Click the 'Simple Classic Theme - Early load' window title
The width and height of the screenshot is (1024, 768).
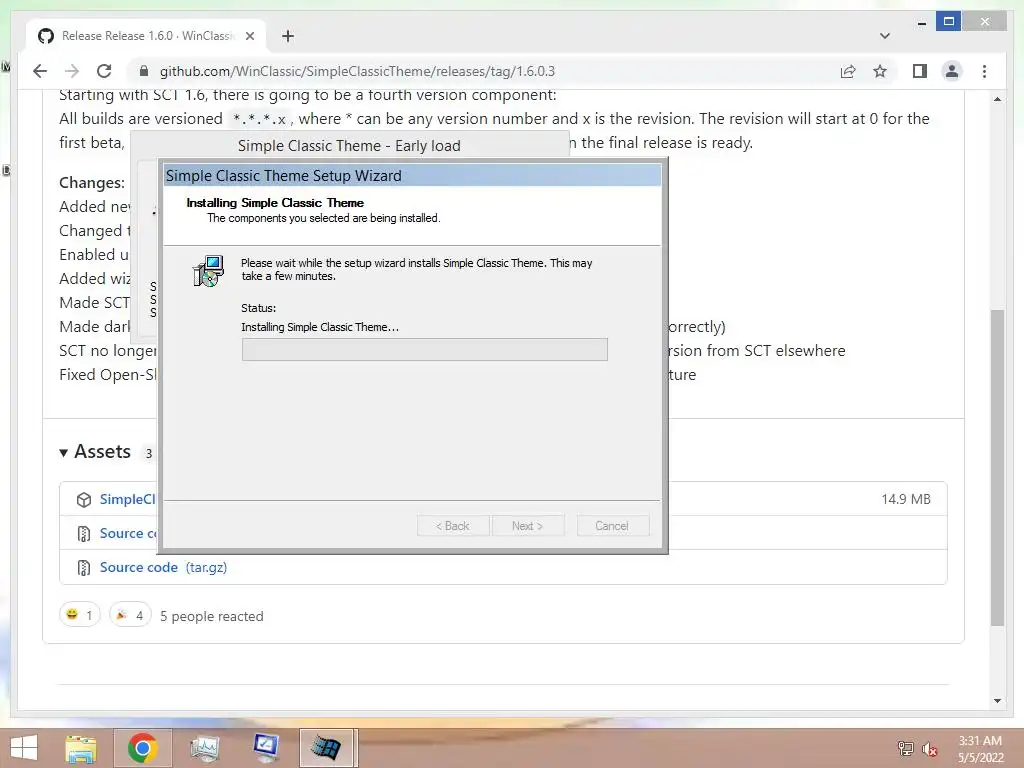tap(349, 146)
